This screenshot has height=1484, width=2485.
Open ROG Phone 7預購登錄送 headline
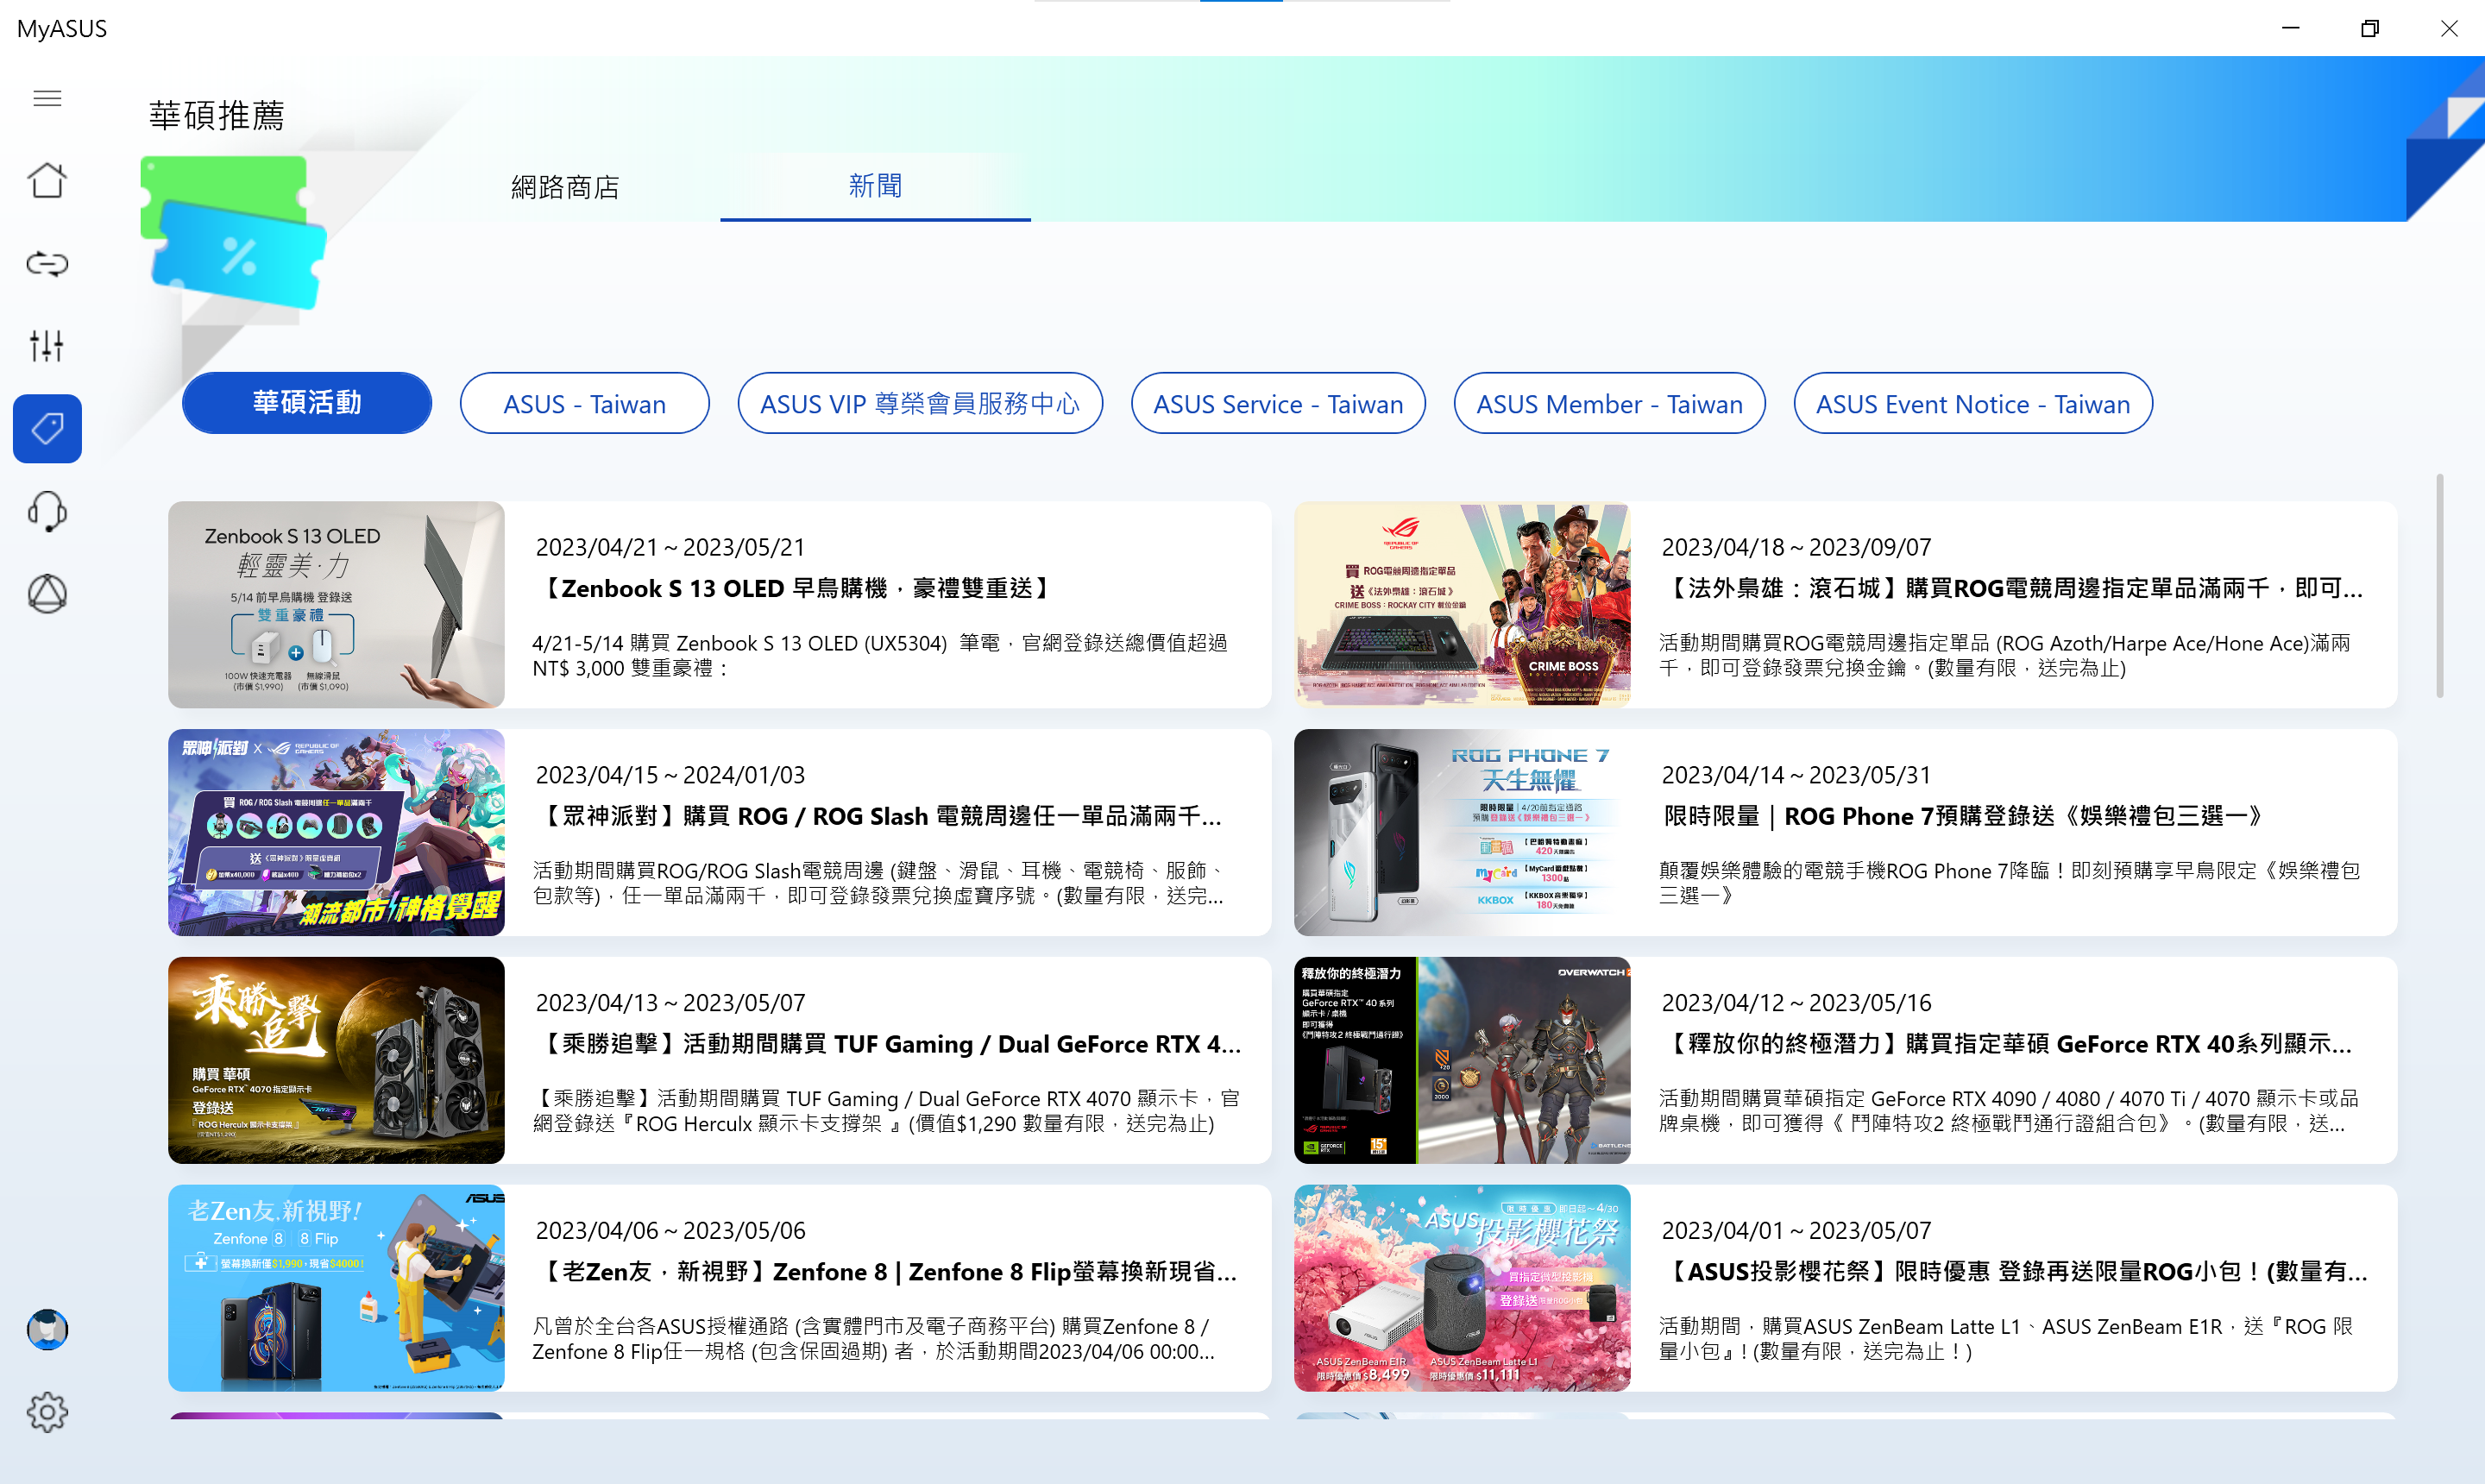[1962, 816]
